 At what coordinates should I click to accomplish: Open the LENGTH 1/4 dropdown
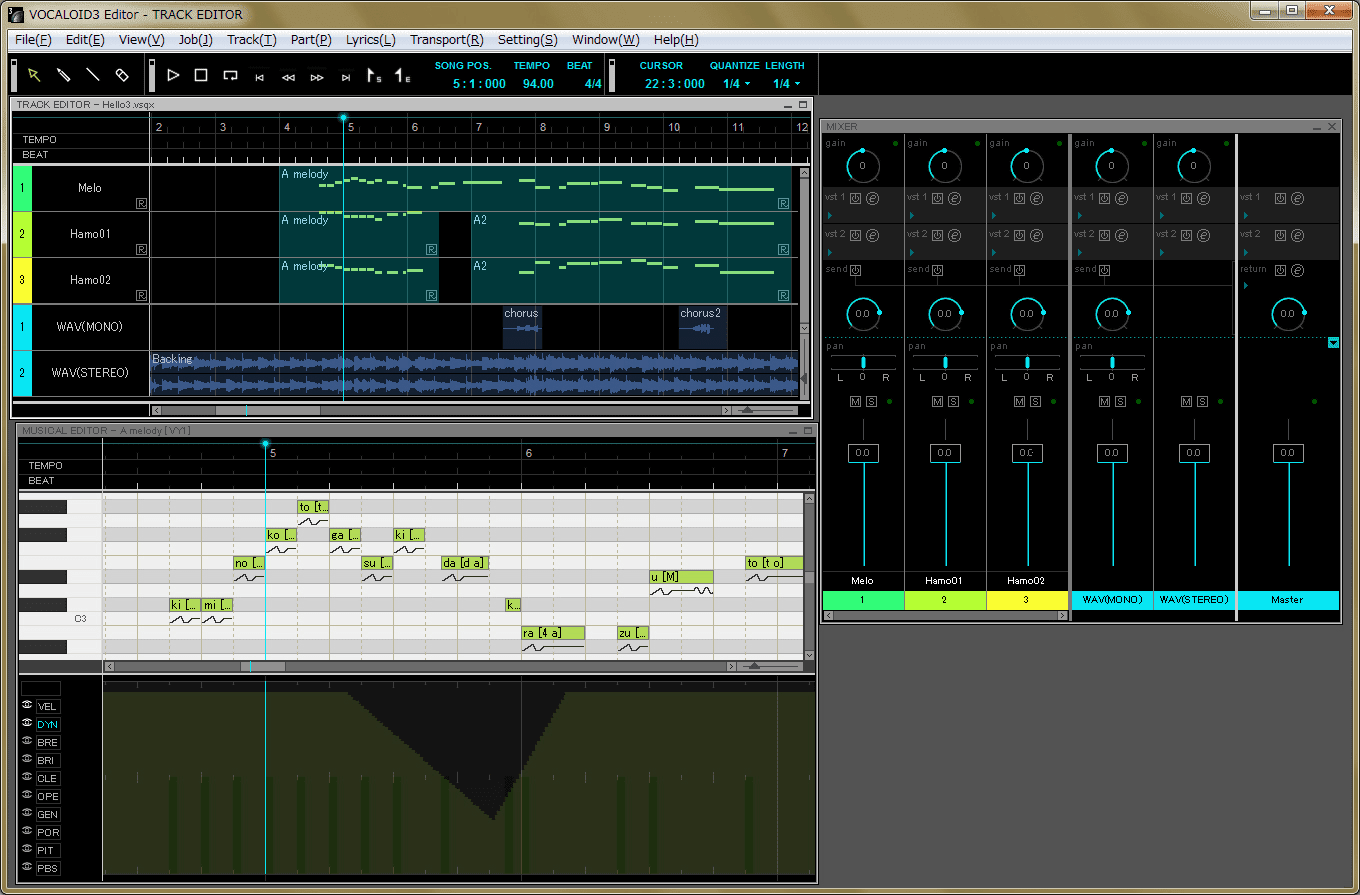tap(787, 84)
